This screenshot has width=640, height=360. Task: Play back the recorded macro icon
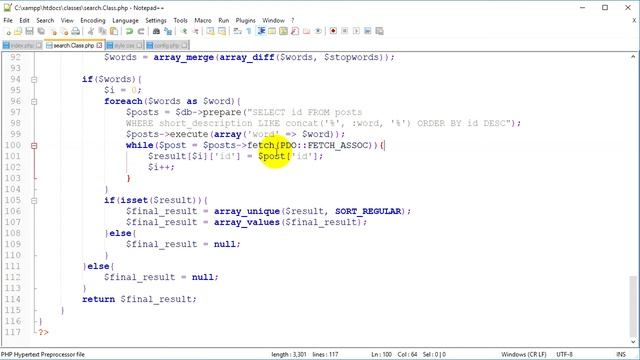356,31
